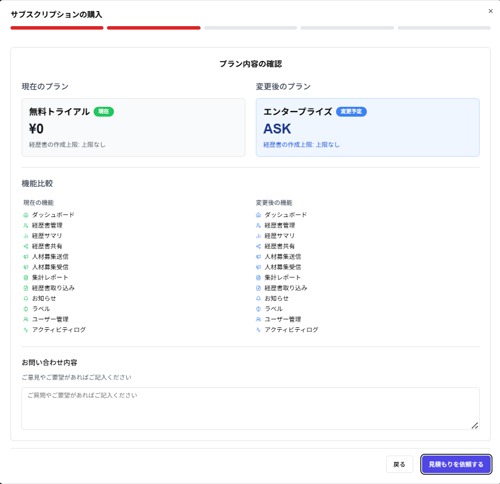Select the 無料トライアル current plan card

(x=133, y=127)
